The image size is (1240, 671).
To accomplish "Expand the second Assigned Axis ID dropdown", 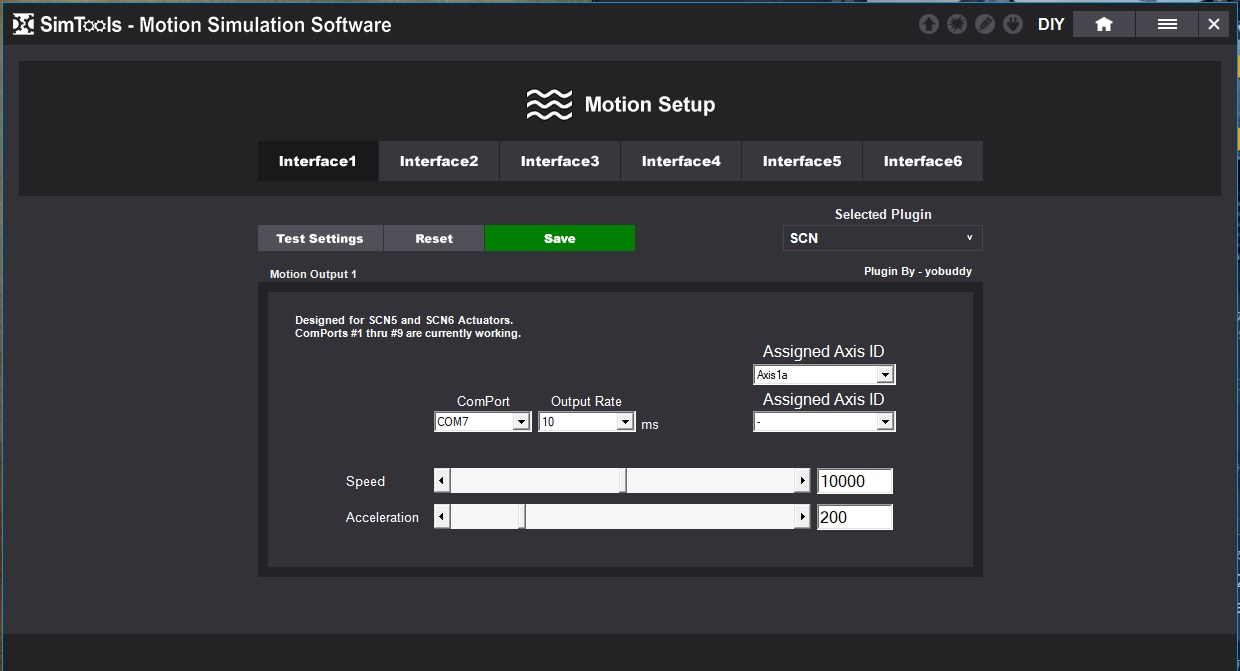I will (x=884, y=422).
